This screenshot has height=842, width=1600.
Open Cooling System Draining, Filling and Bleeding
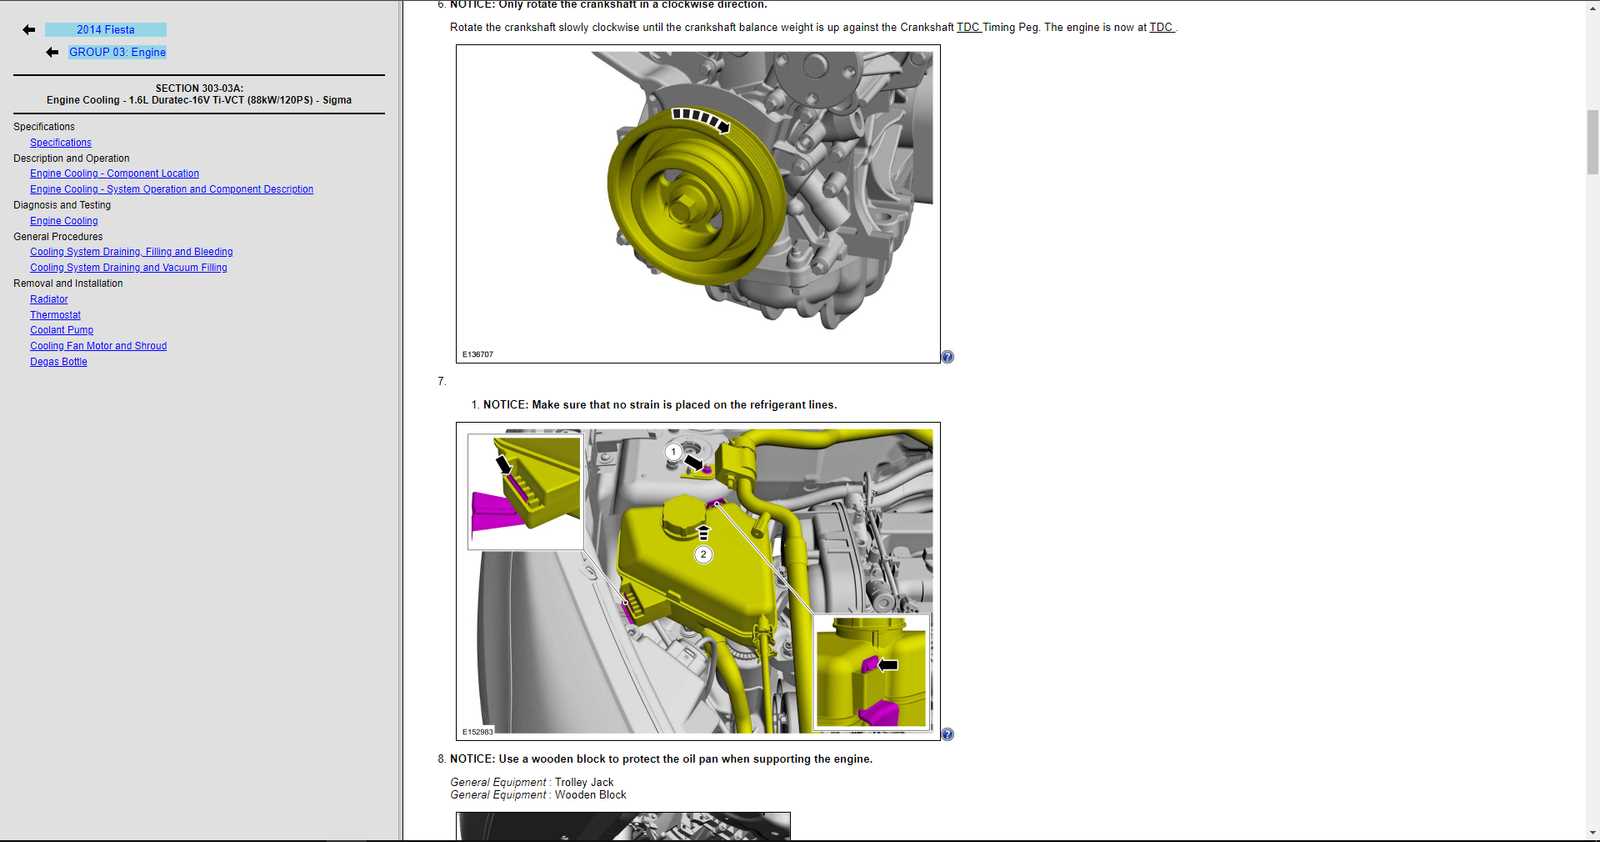[x=131, y=252]
